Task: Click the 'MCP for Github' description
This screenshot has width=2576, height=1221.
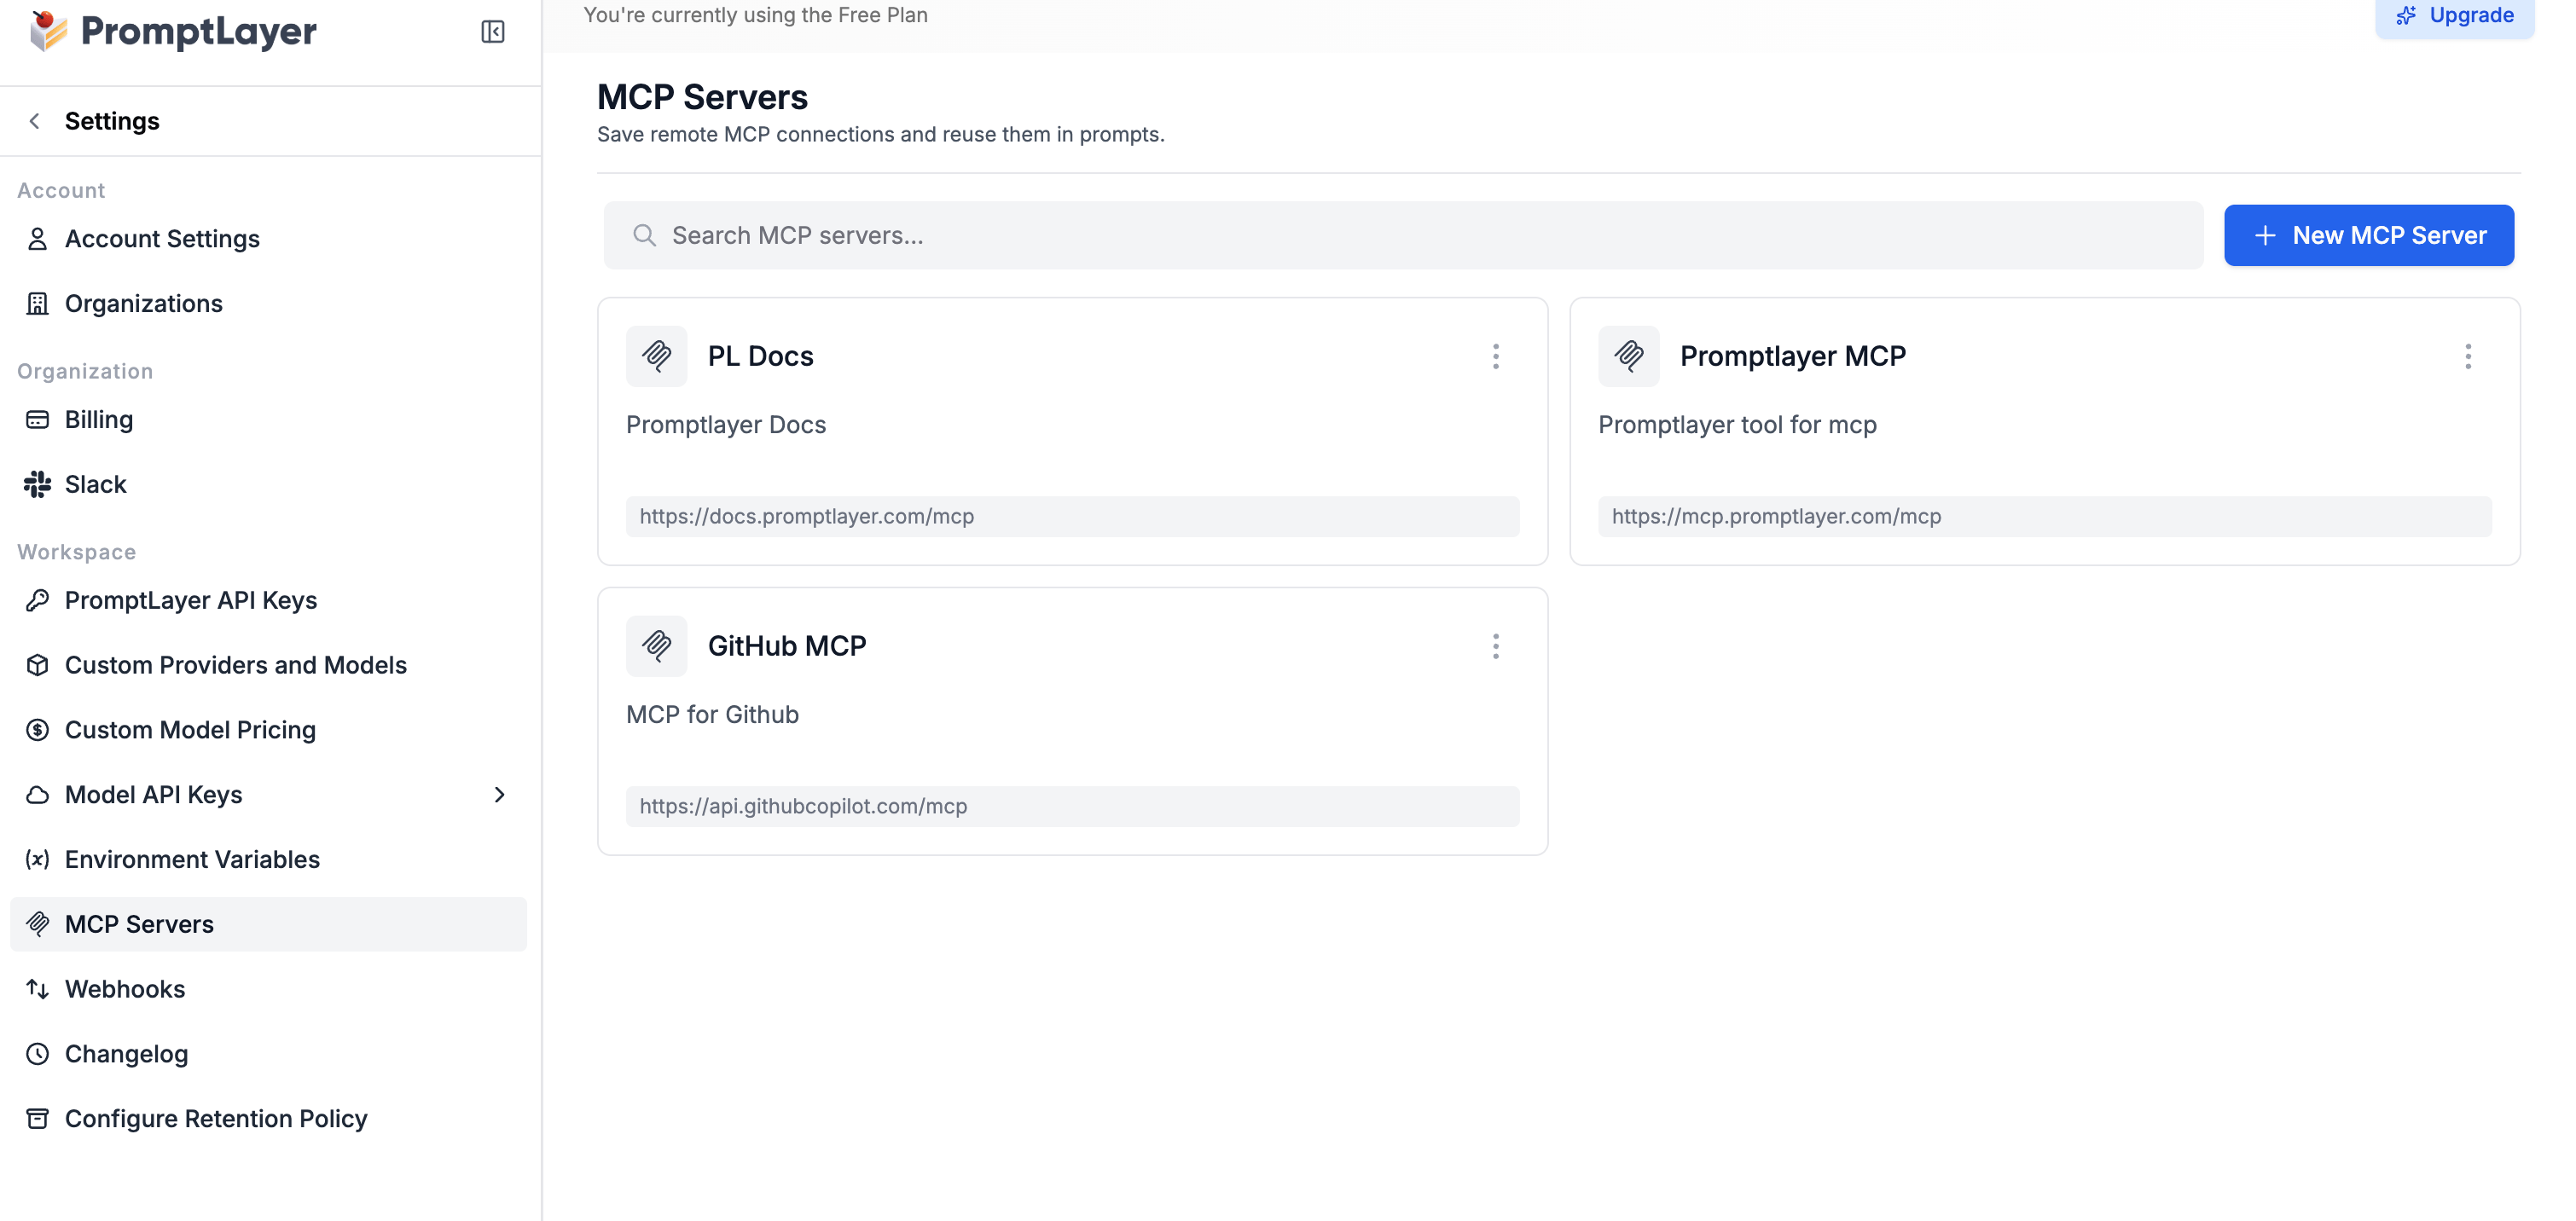Action: point(712,715)
